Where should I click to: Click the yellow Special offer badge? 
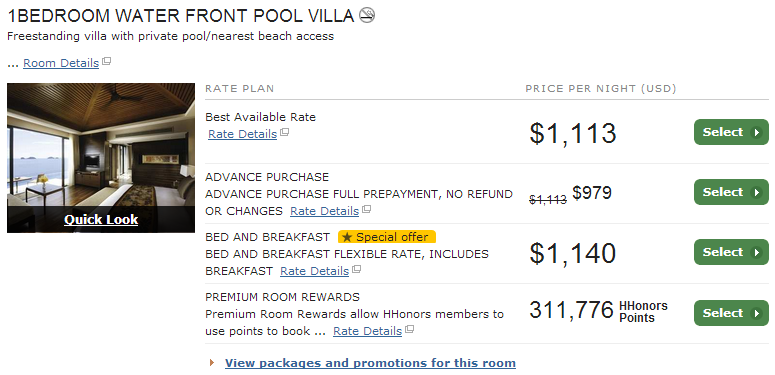click(x=387, y=237)
